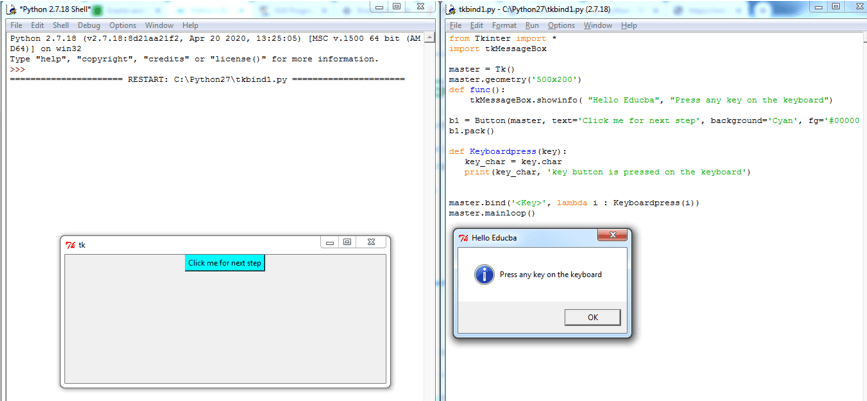The height and width of the screenshot is (401, 867).
Task: Click the Tk feather icon in tk window title
Action: 70,245
